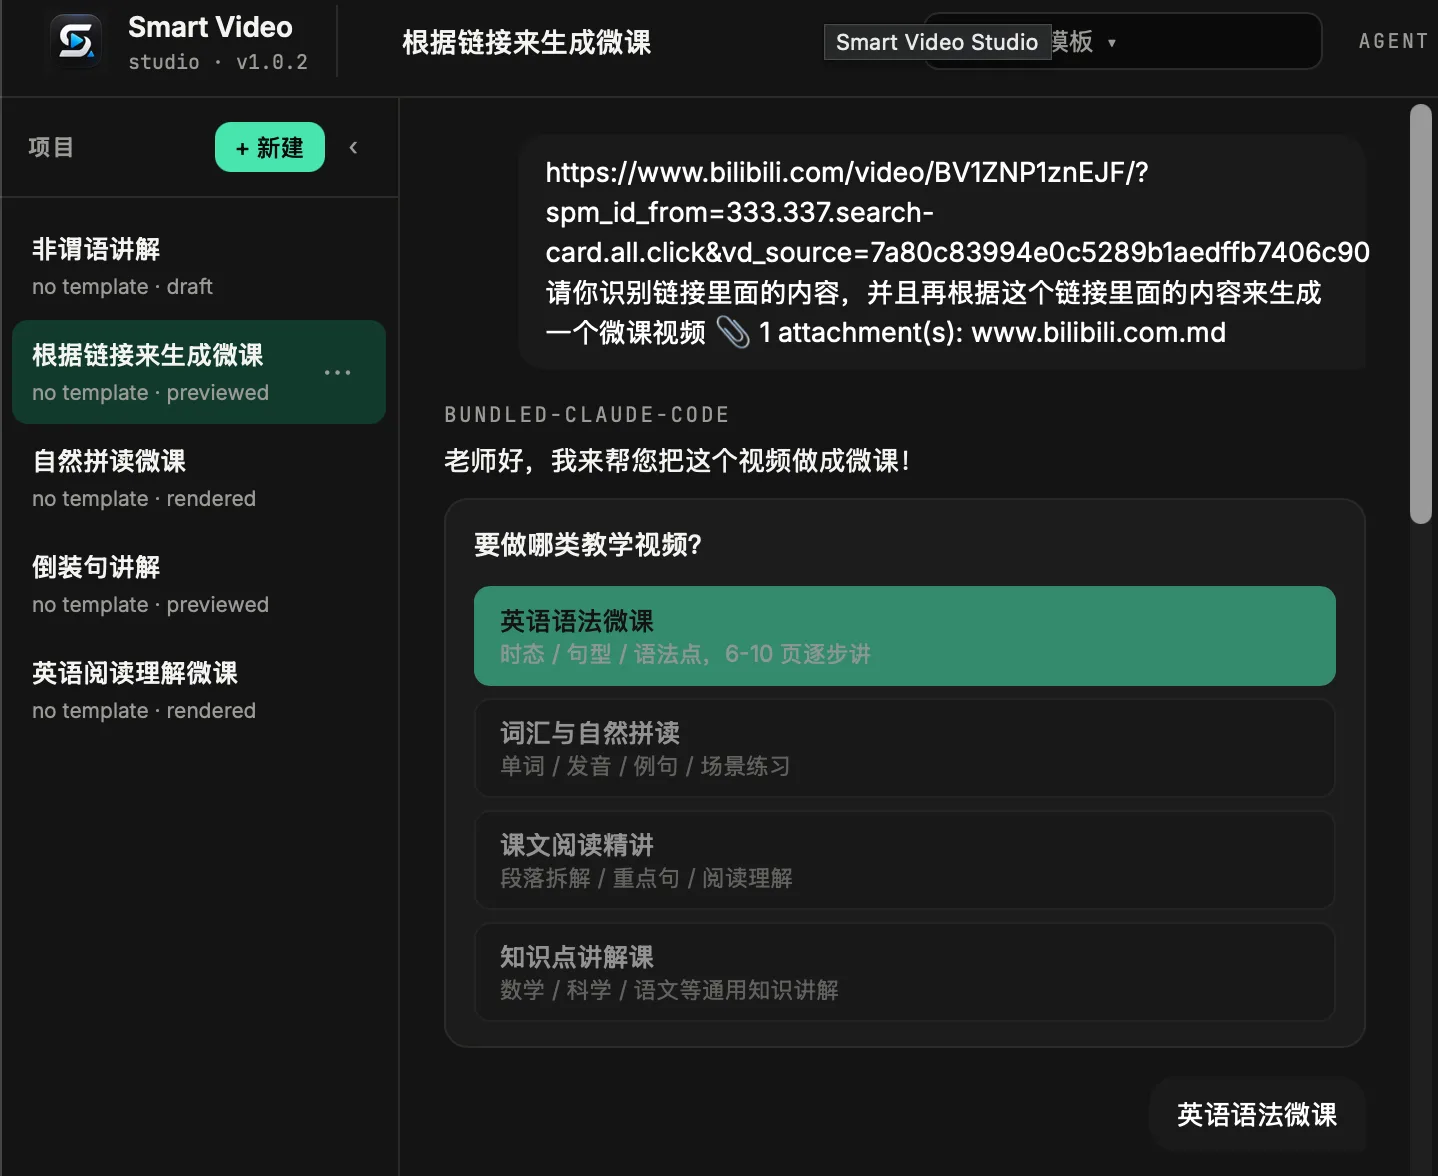Click the studio v1.0.2 version text
Screen dimensions: 1438x1176
[x=218, y=62]
